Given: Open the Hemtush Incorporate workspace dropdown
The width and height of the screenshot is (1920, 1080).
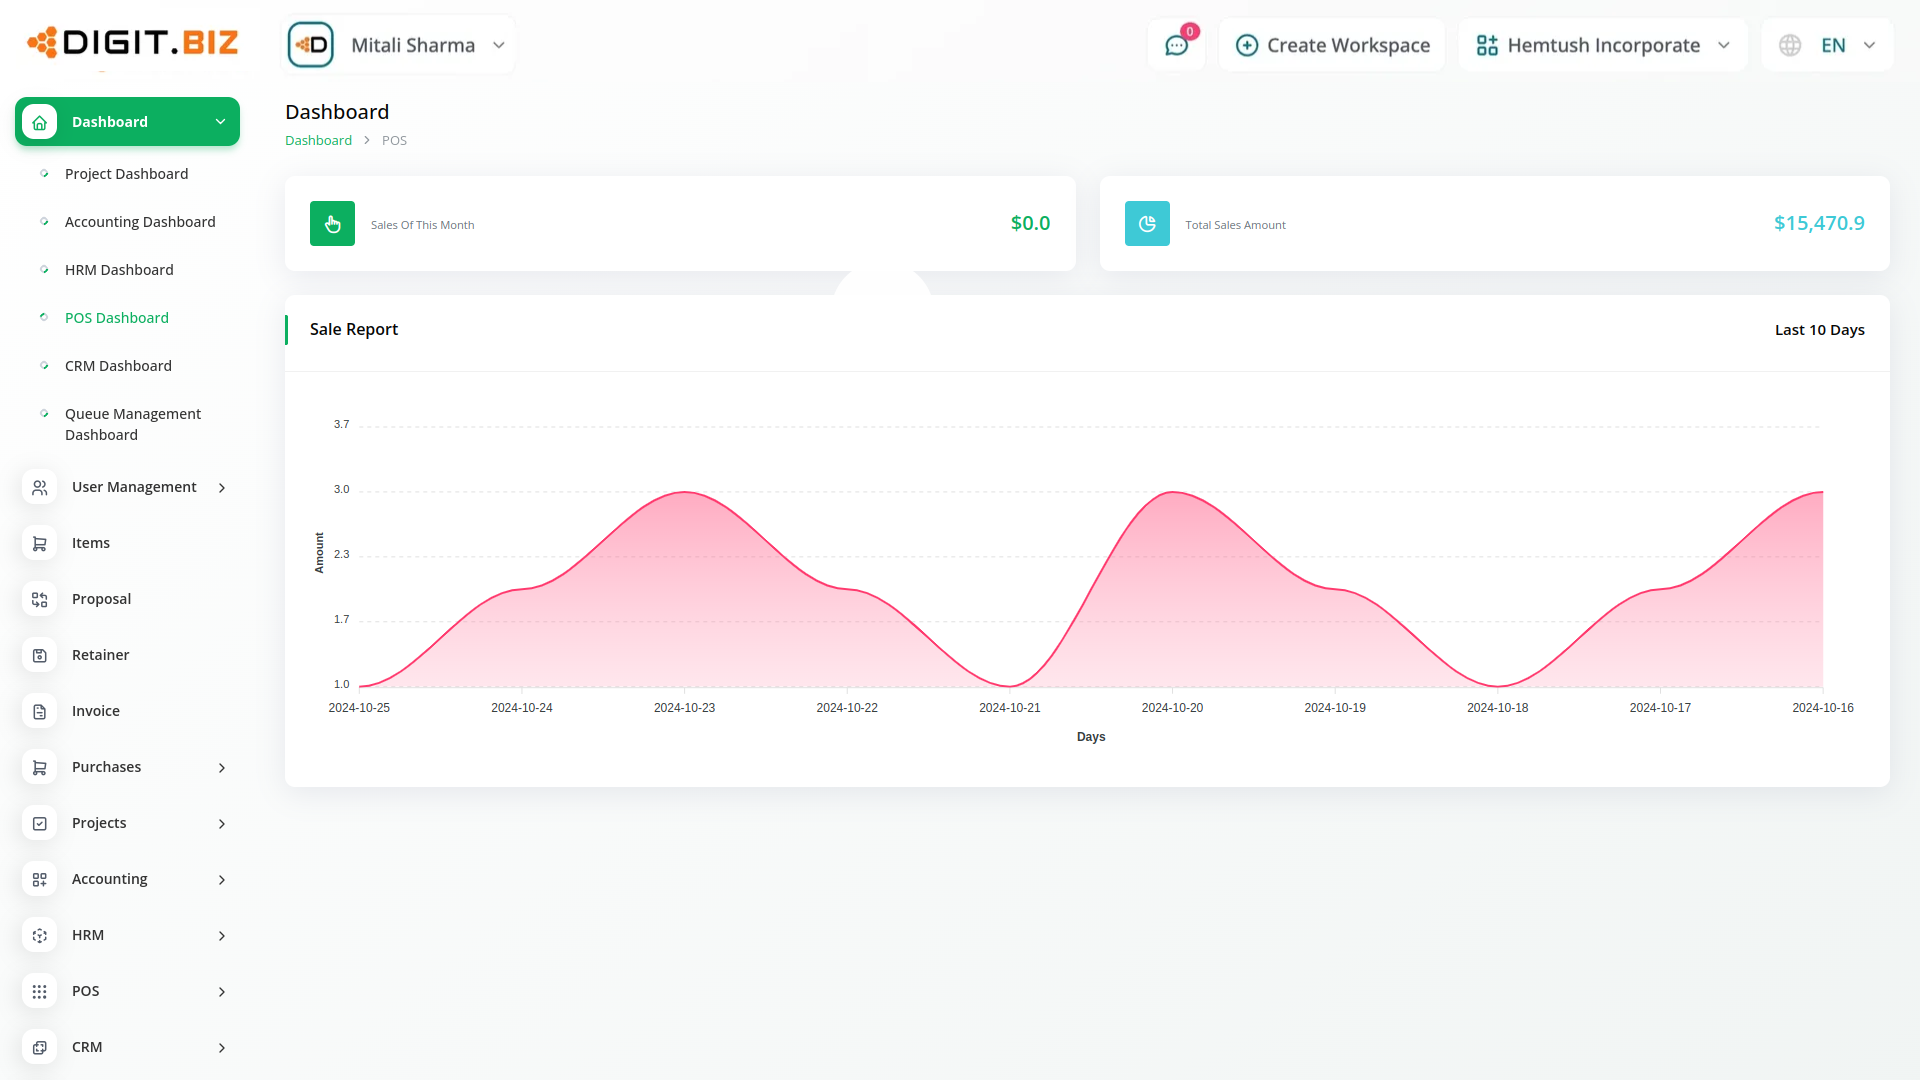Looking at the screenshot, I should click(x=1602, y=45).
